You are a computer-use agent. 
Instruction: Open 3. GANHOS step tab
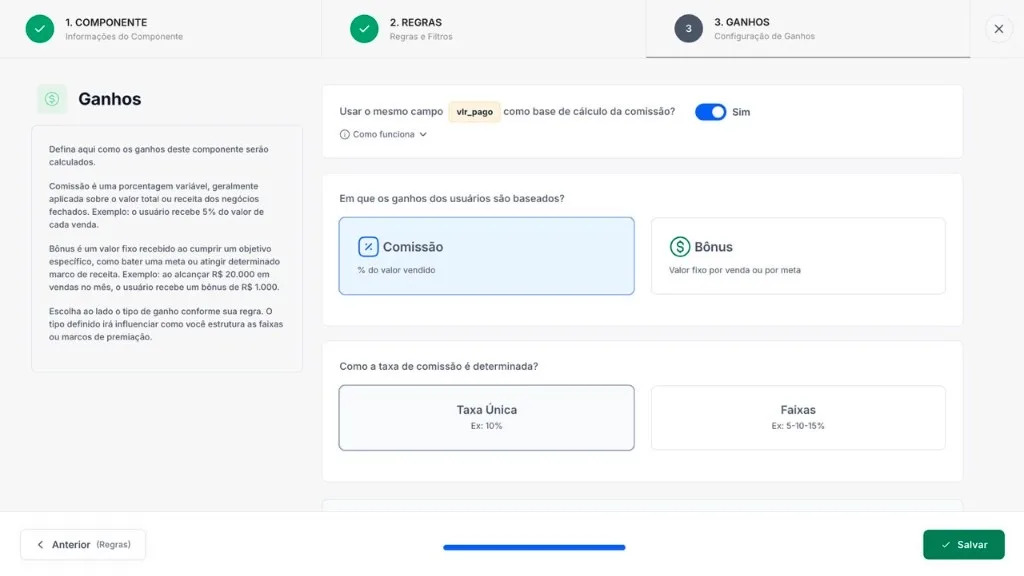[808, 29]
